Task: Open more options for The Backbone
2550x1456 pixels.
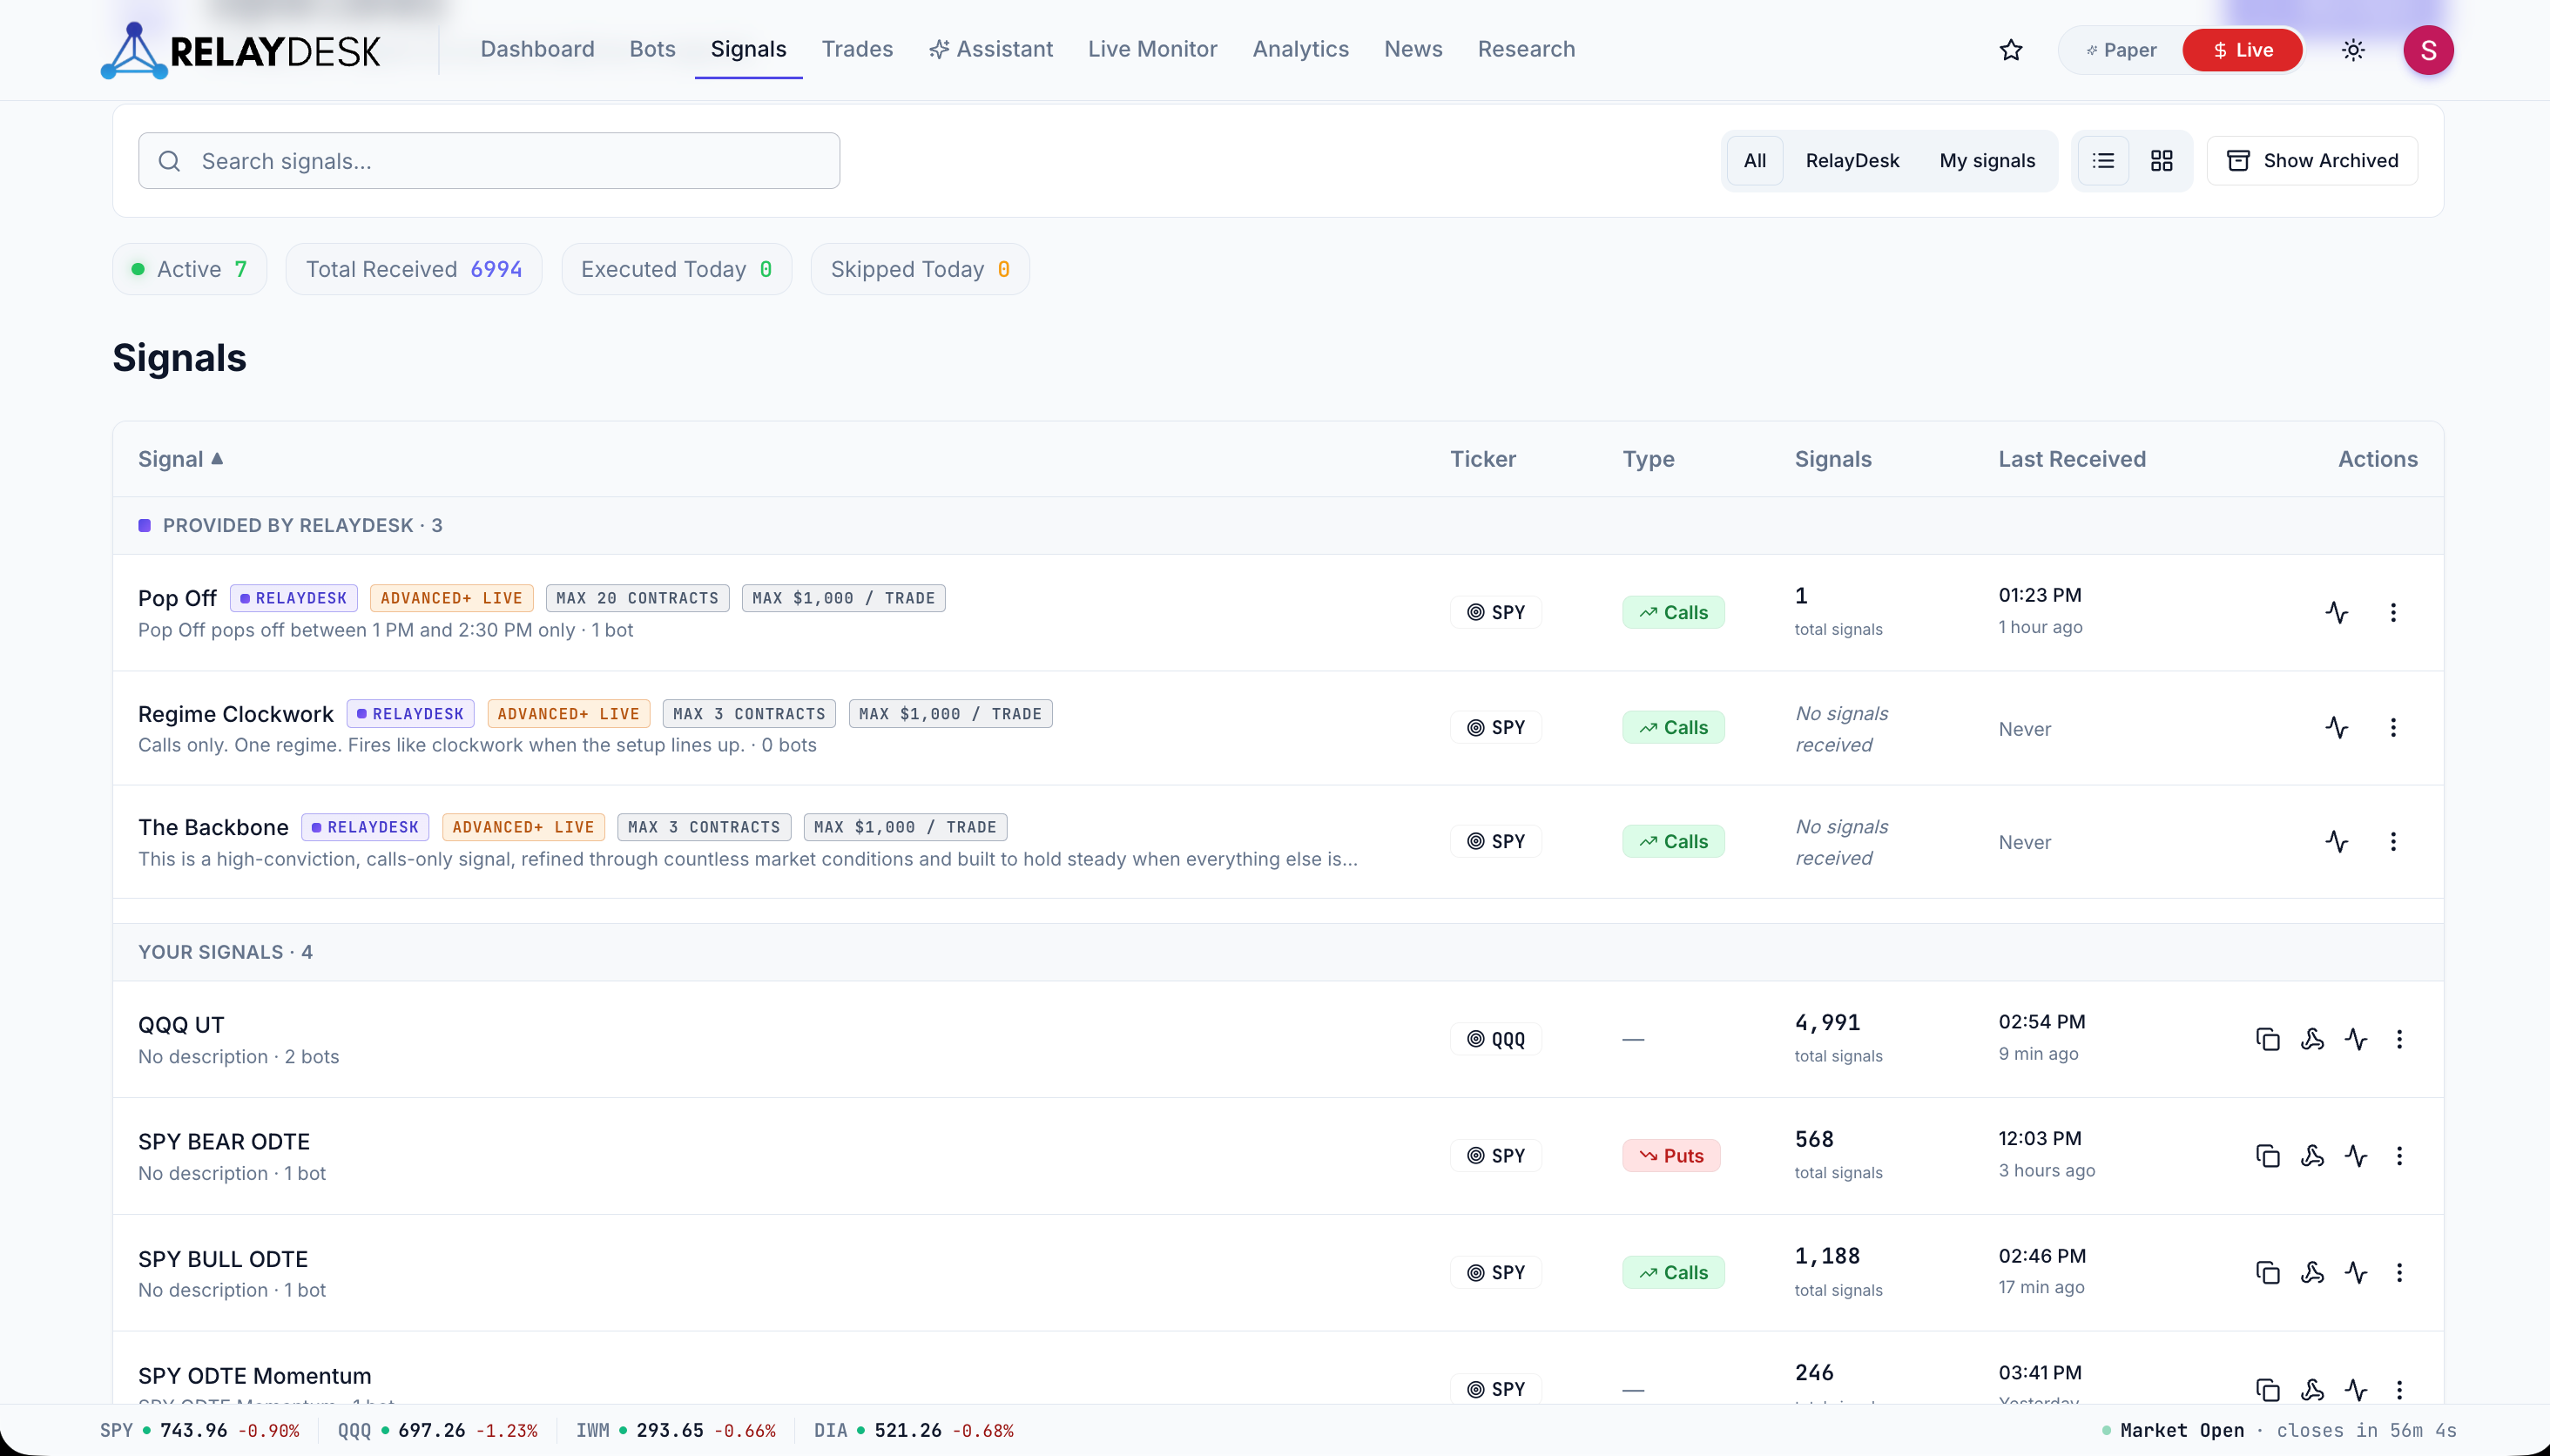Action: click(x=2393, y=841)
